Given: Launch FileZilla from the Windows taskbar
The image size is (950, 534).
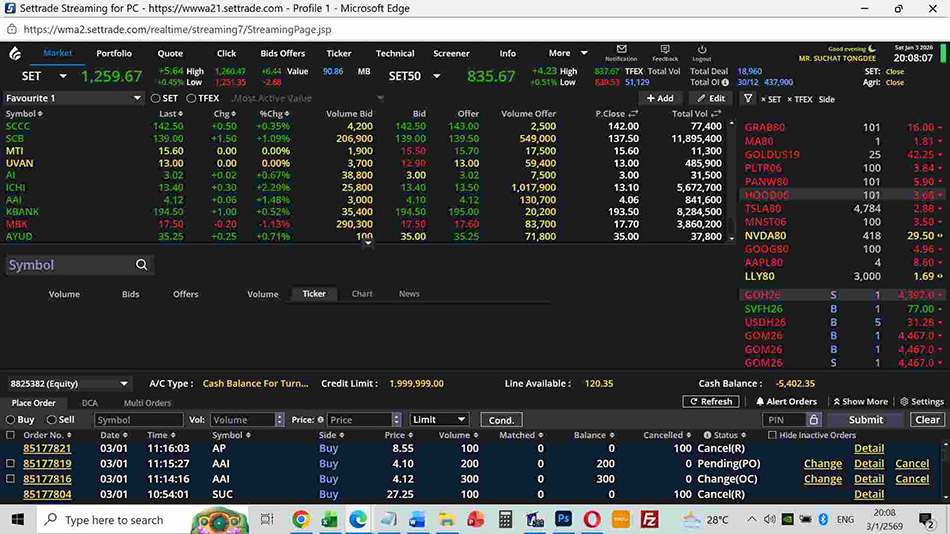Looking at the screenshot, I should click(x=650, y=520).
